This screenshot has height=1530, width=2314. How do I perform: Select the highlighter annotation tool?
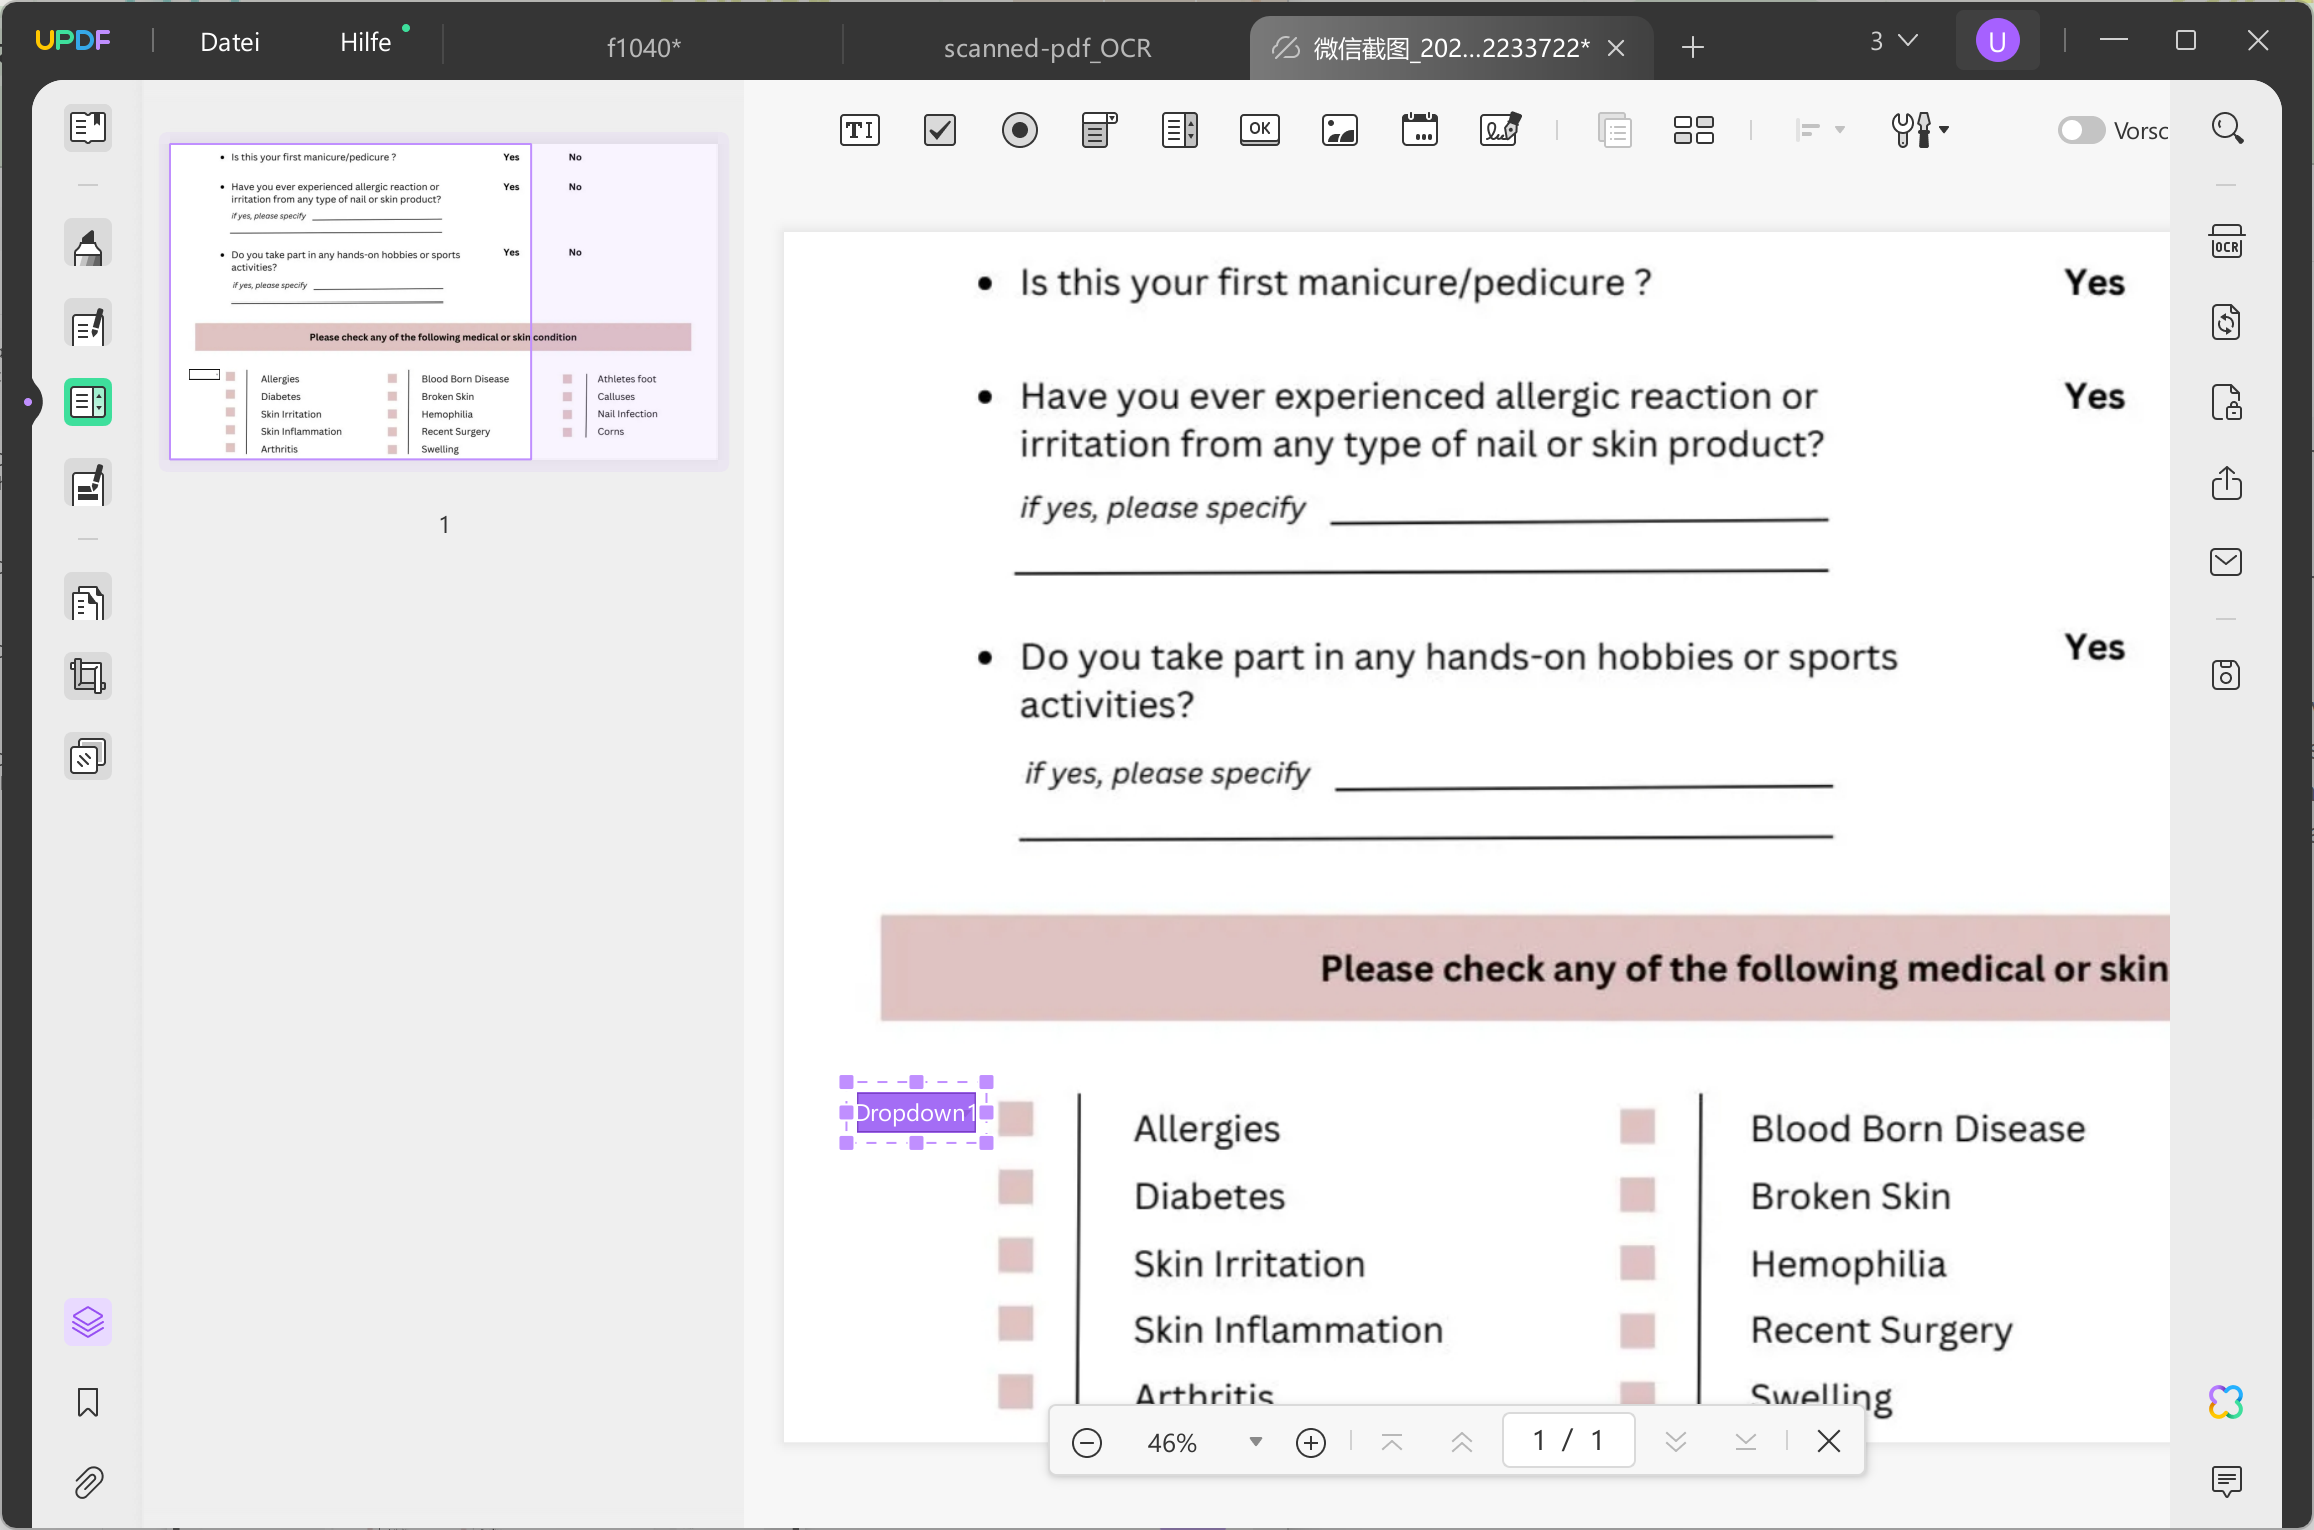point(87,243)
